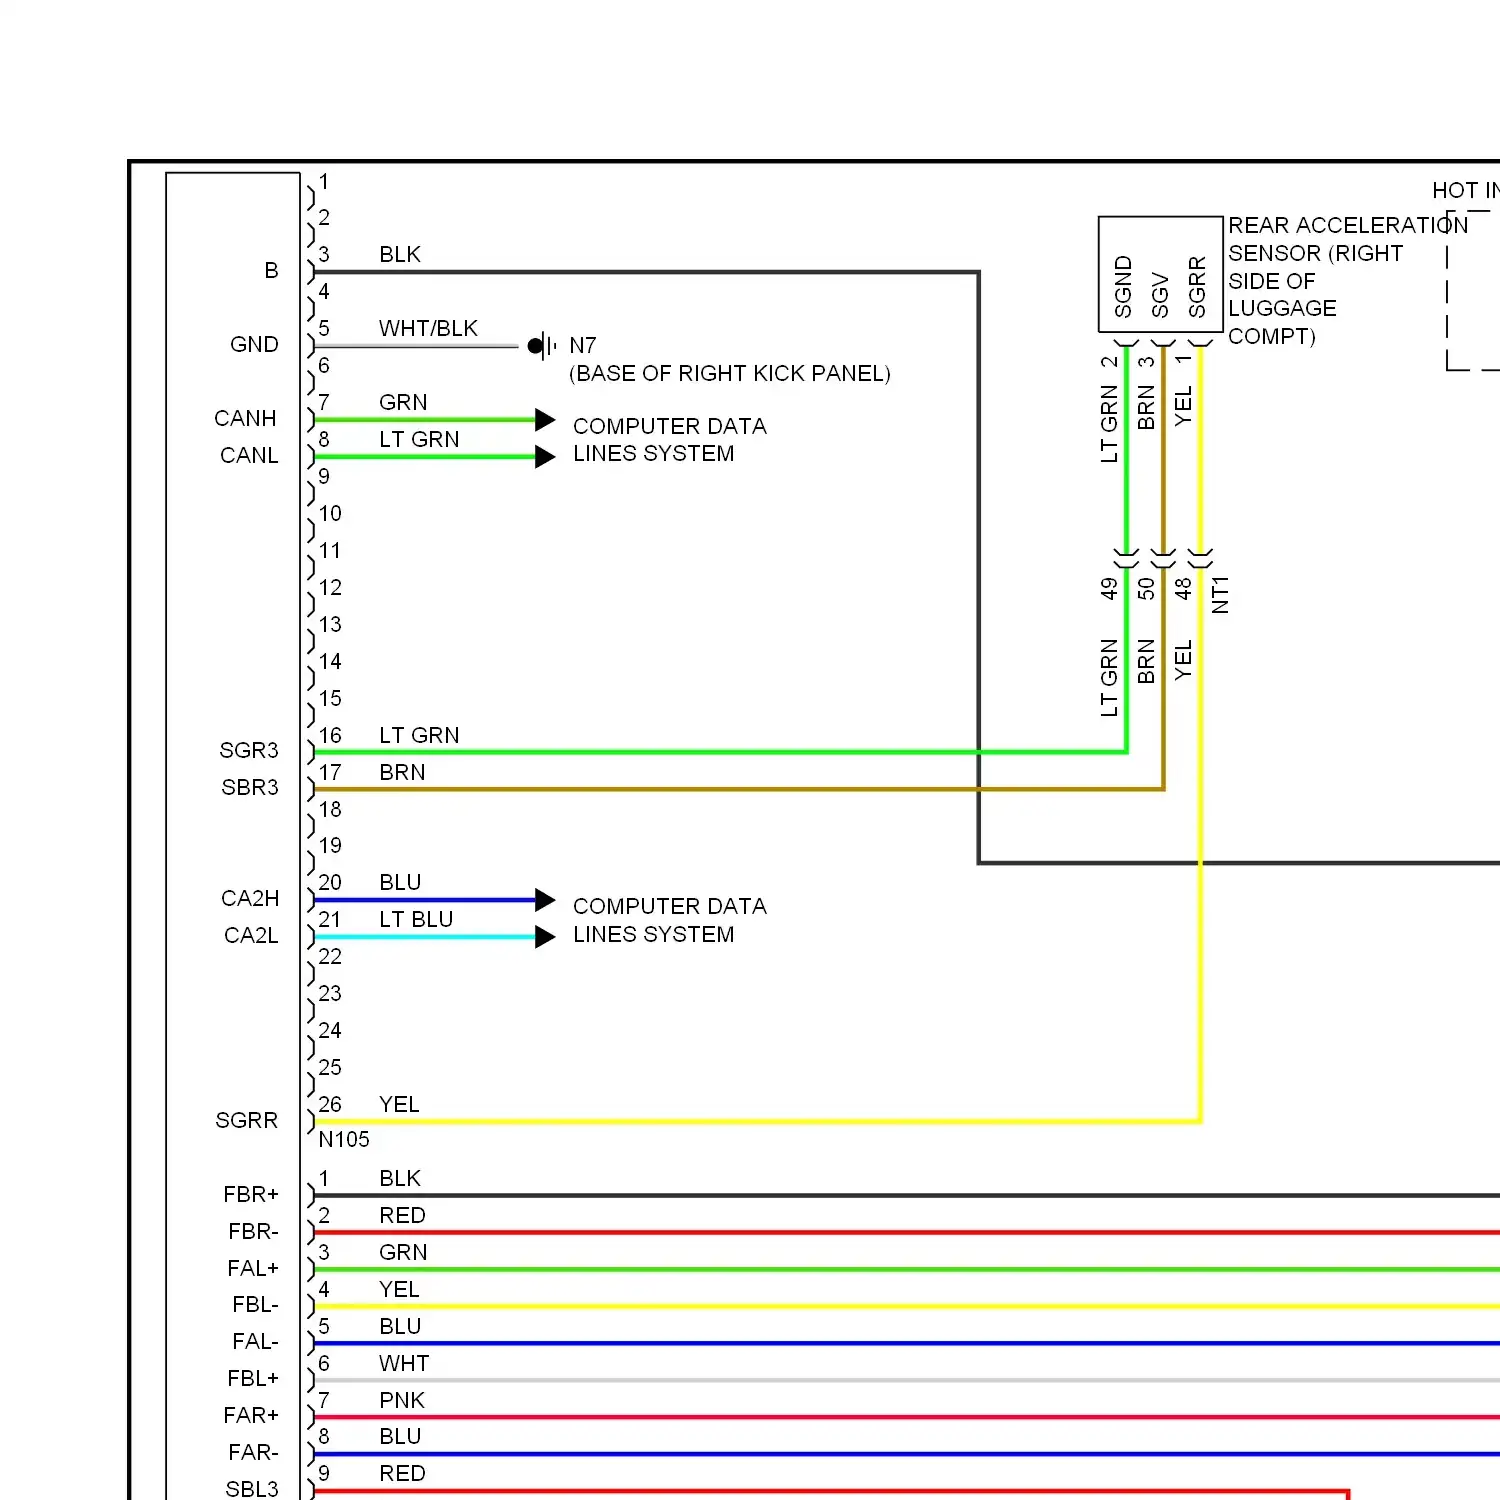Click the CANH pin label
The height and width of the screenshot is (1500, 1500).
(245, 419)
